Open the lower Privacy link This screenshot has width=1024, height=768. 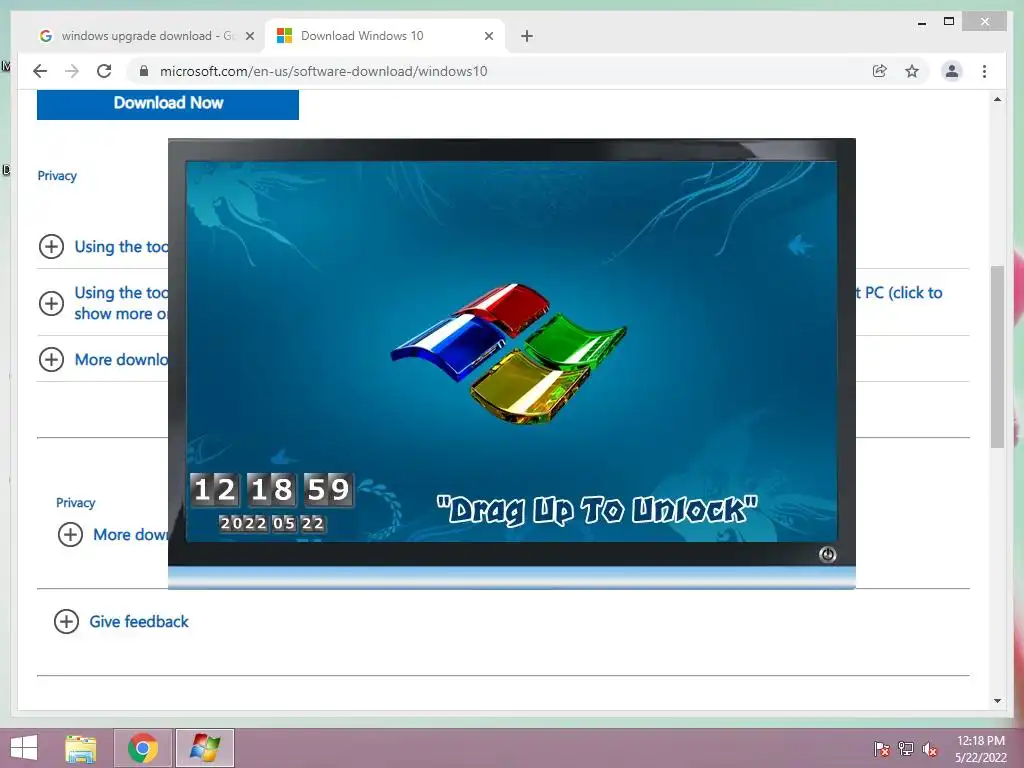pos(75,503)
